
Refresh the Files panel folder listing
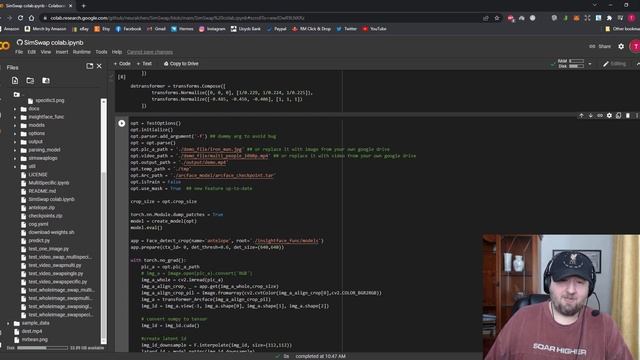point(30,80)
